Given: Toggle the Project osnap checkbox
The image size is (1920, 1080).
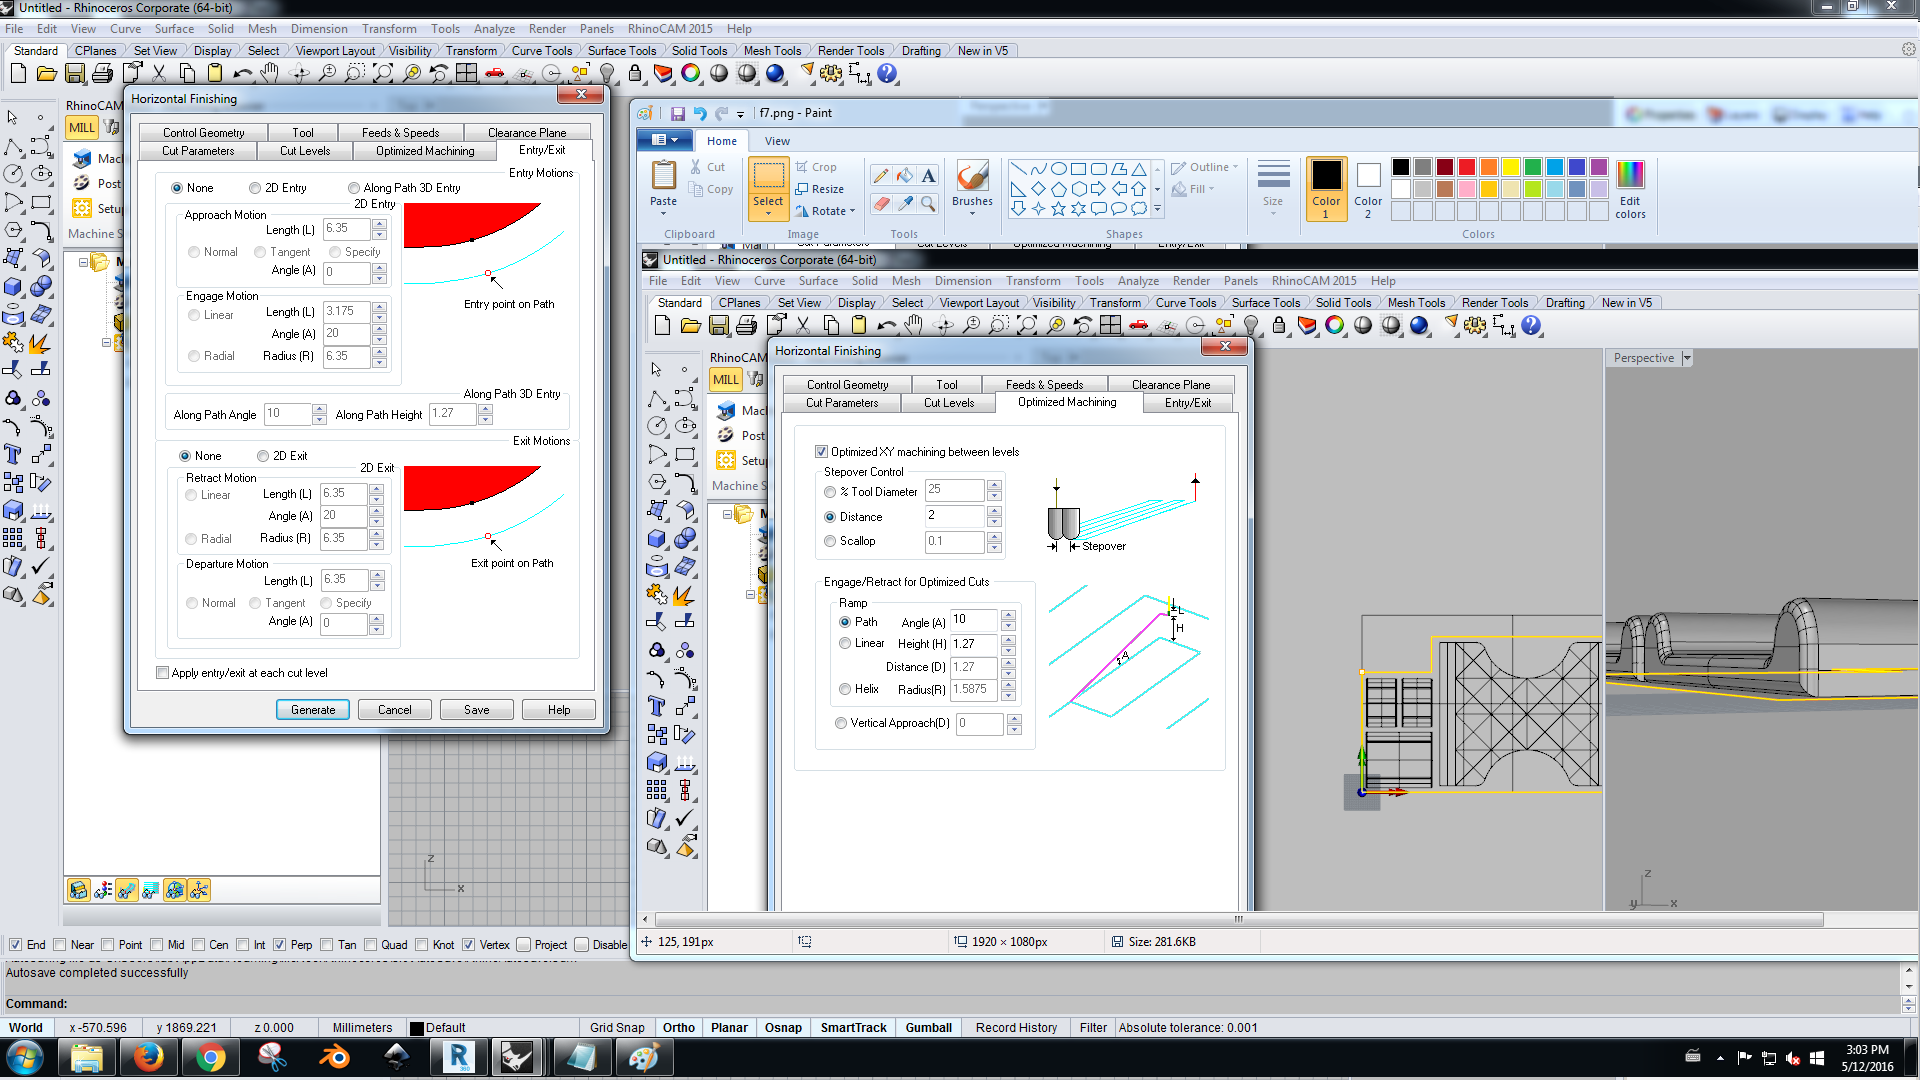Looking at the screenshot, I should click(x=523, y=945).
